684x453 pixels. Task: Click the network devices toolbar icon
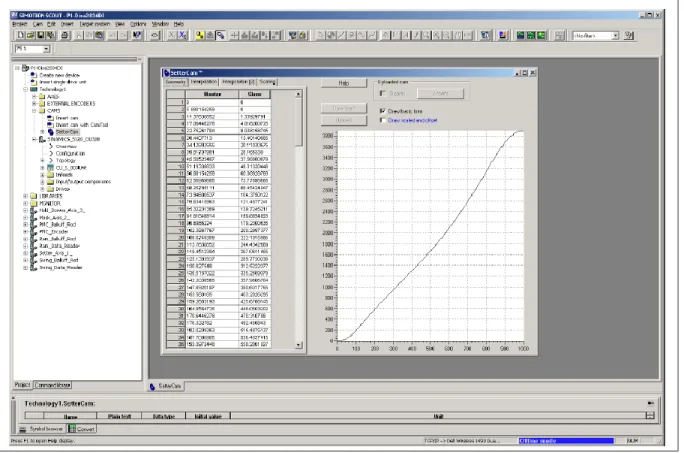click(292, 35)
